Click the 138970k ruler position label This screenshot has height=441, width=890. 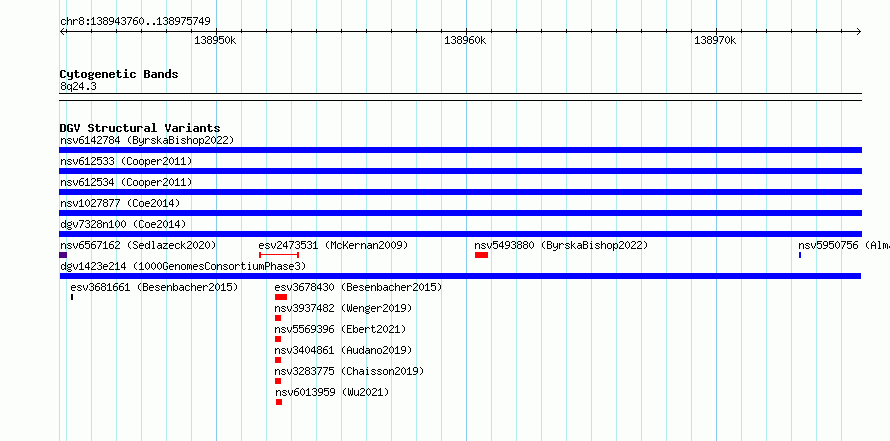click(x=715, y=40)
